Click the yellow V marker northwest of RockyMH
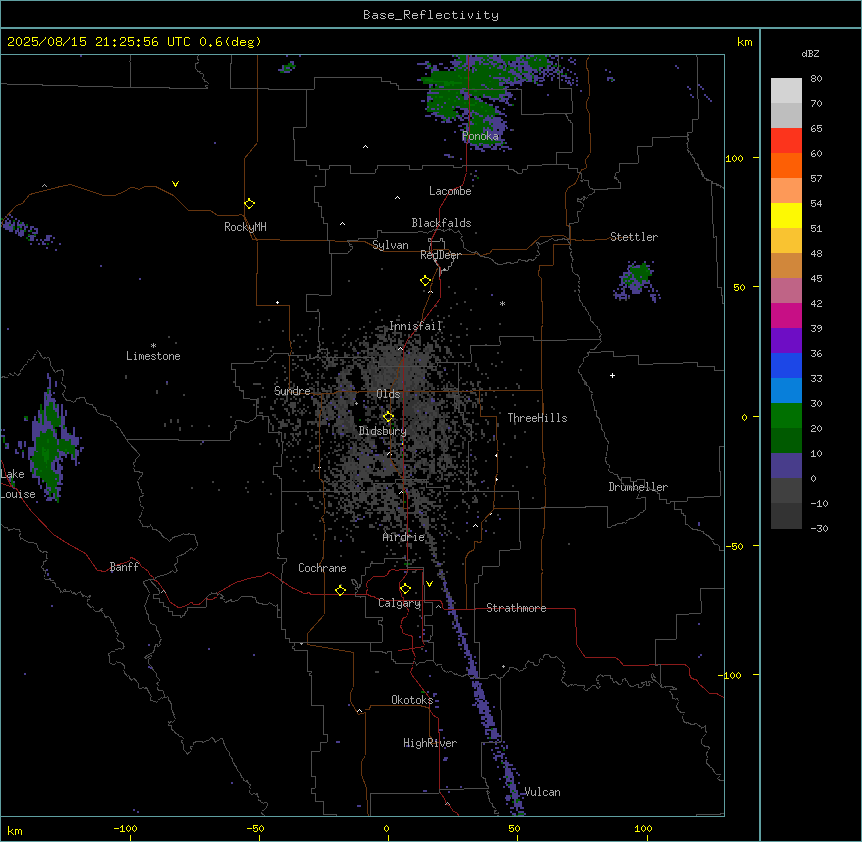 click(x=175, y=184)
